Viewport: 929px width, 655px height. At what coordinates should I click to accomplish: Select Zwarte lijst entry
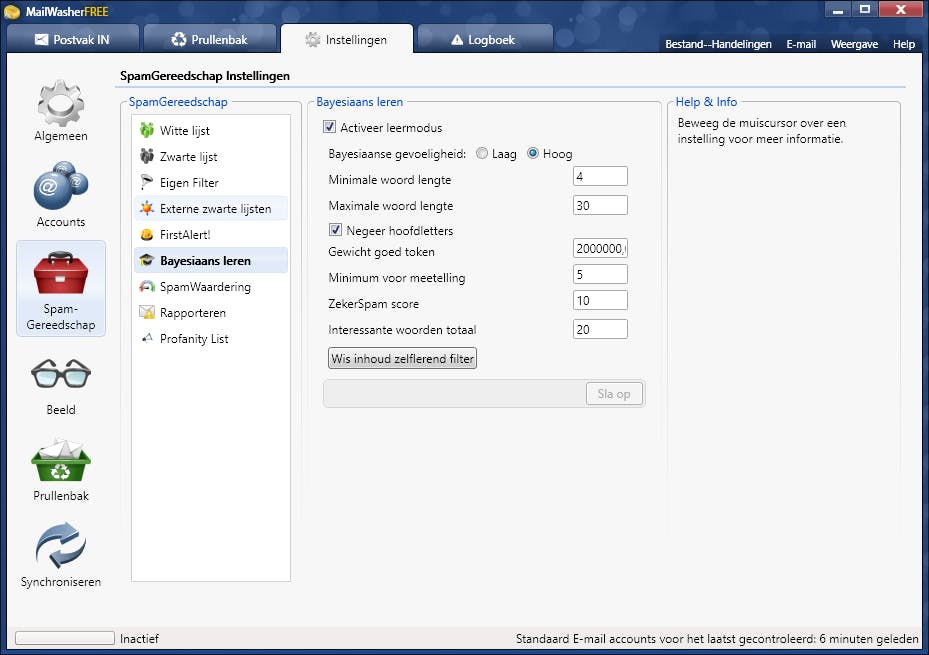pos(211,156)
